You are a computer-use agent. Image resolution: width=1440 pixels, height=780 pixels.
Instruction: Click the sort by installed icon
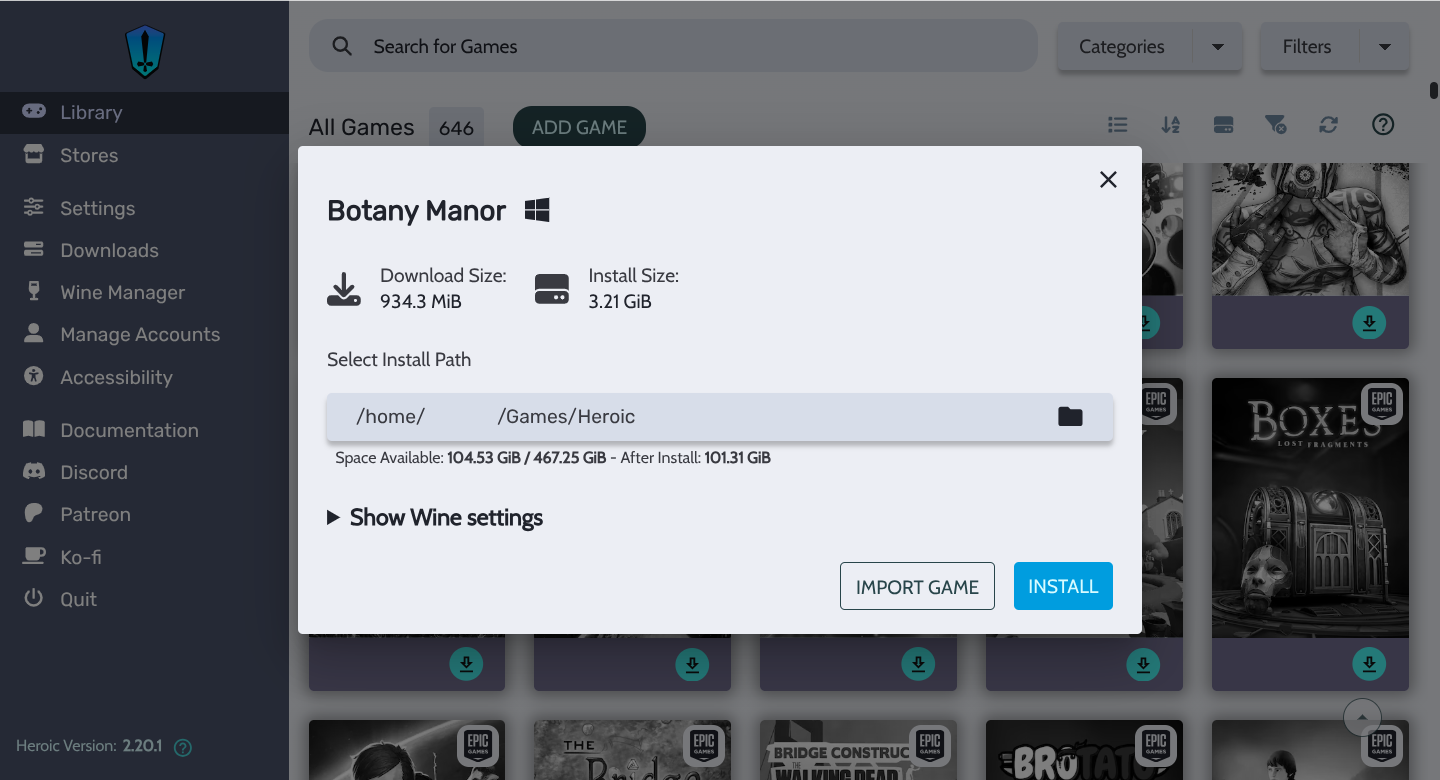coord(1223,125)
